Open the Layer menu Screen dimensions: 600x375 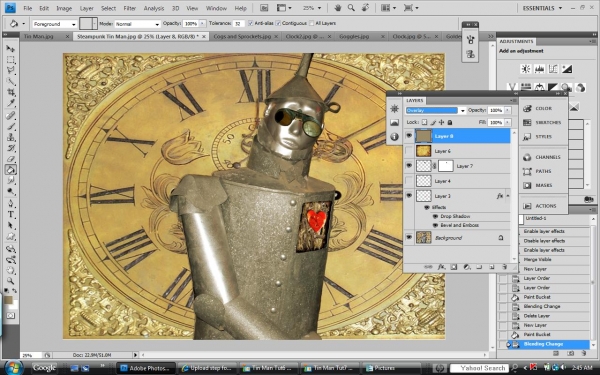point(86,8)
